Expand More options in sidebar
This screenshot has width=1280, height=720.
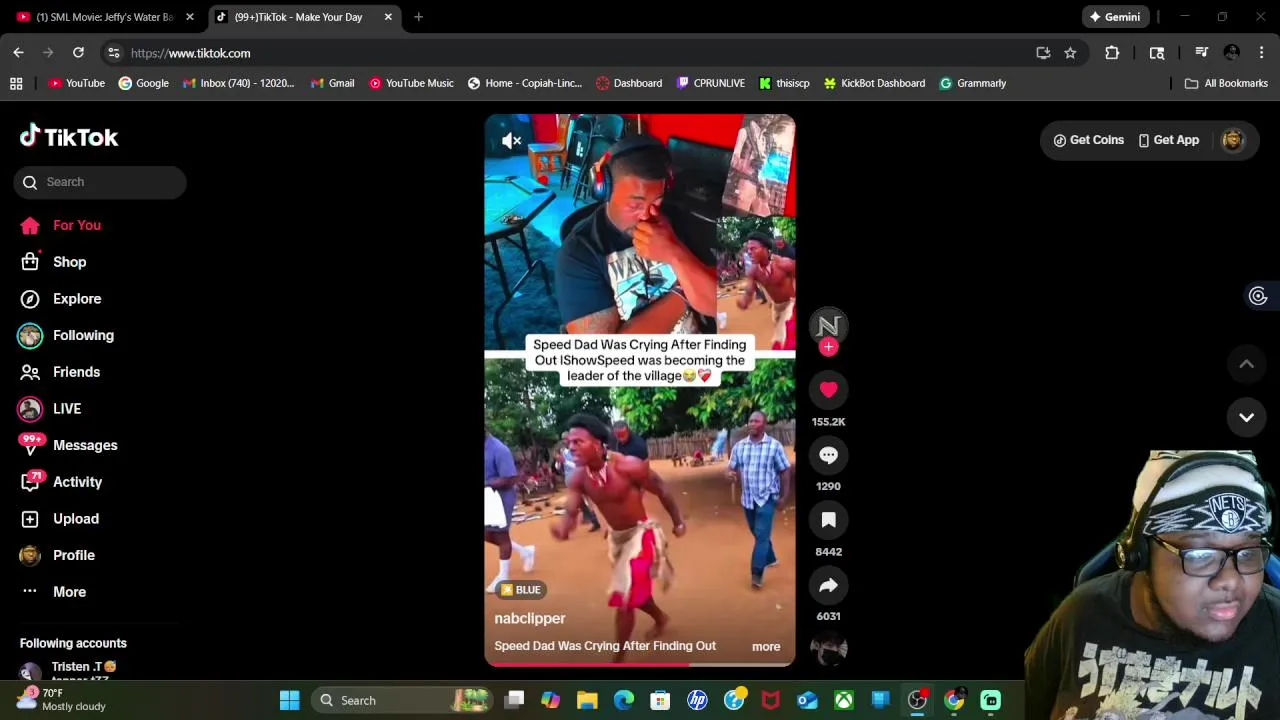(54, 592)
